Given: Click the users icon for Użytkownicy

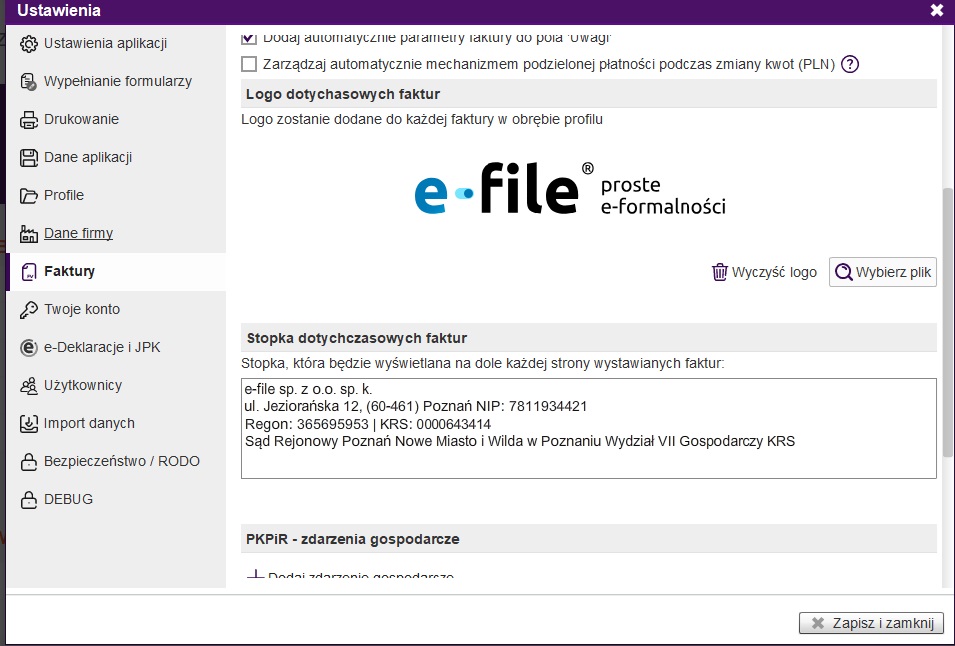Looking at the screenshot, I should [x=28, y=385].
